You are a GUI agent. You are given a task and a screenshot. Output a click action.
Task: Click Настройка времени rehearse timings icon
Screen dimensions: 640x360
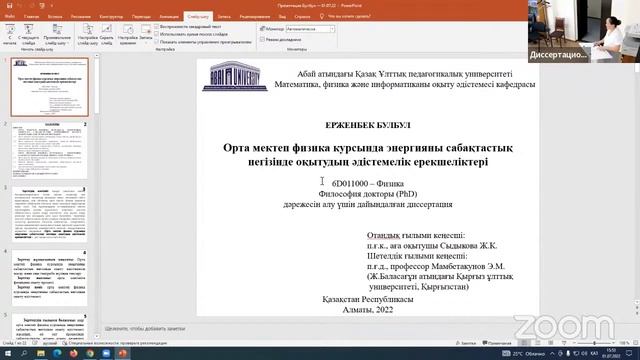pyautogui.click(x=128, y=35)
